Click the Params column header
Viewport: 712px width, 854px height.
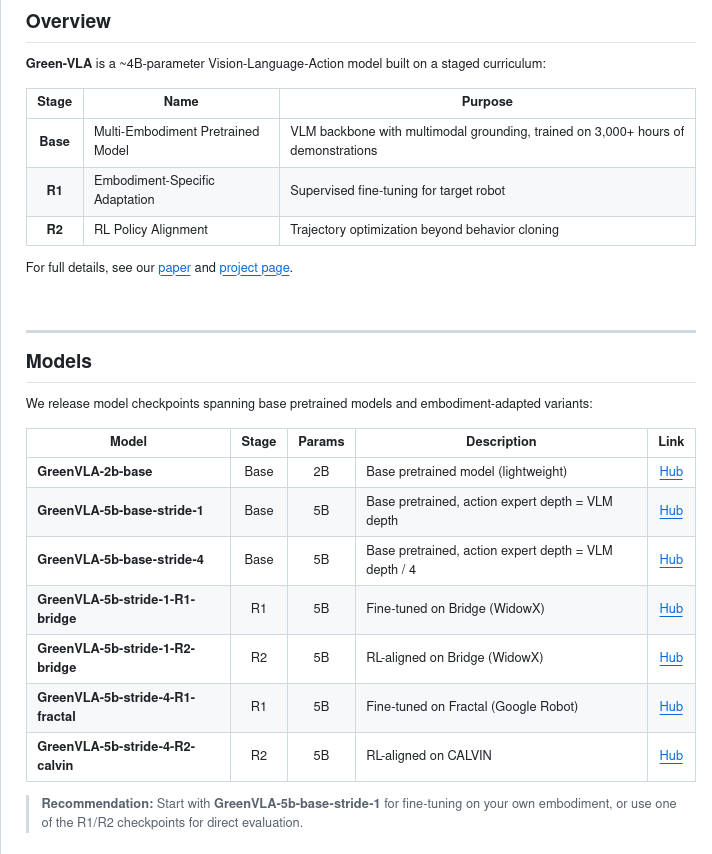(x=321, y=442)
